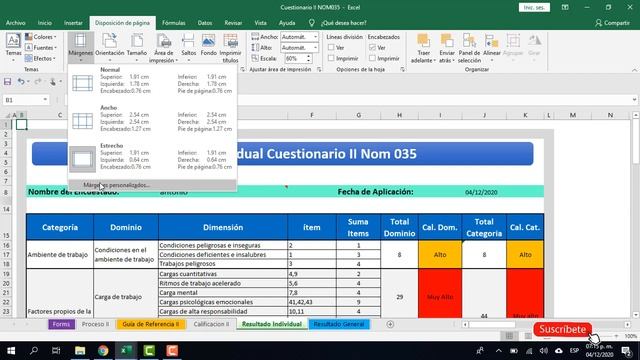Open the Ayuda ribbon tab

(x=287, y=23)
